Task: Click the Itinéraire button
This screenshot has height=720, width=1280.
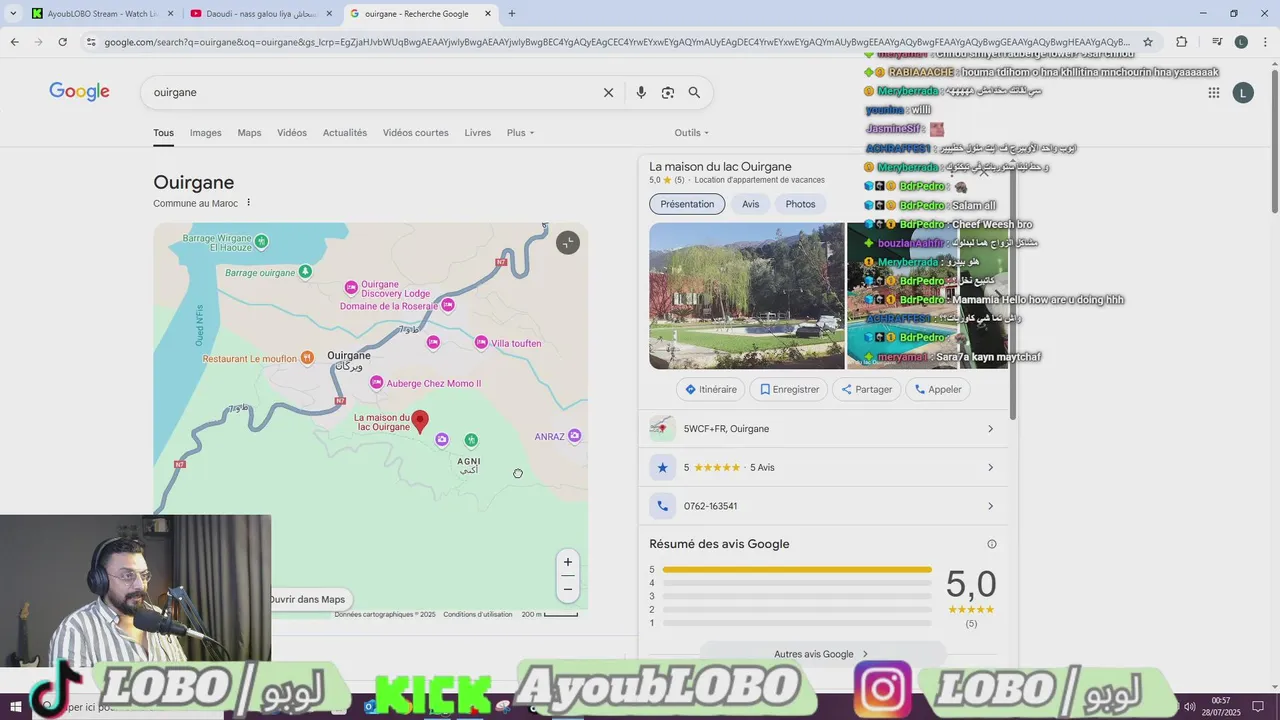Action: pyautogui.click(x=711, y=390)
